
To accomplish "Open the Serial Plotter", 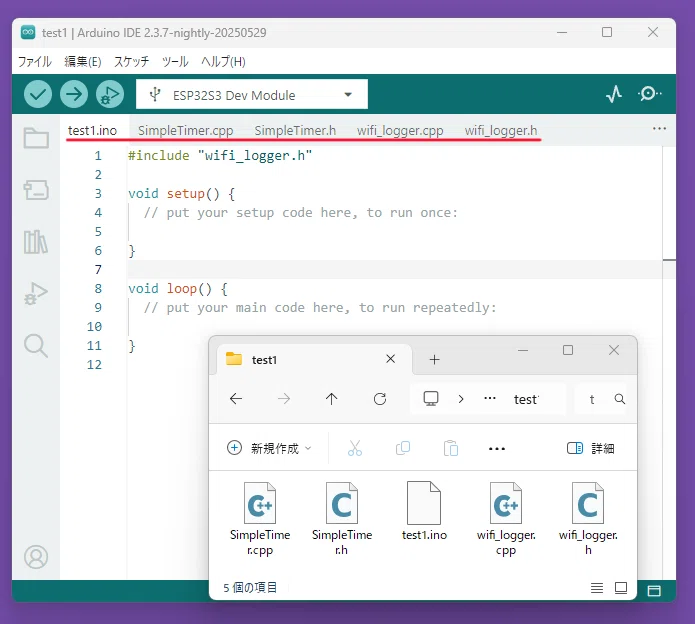I will tap(614, 94).
